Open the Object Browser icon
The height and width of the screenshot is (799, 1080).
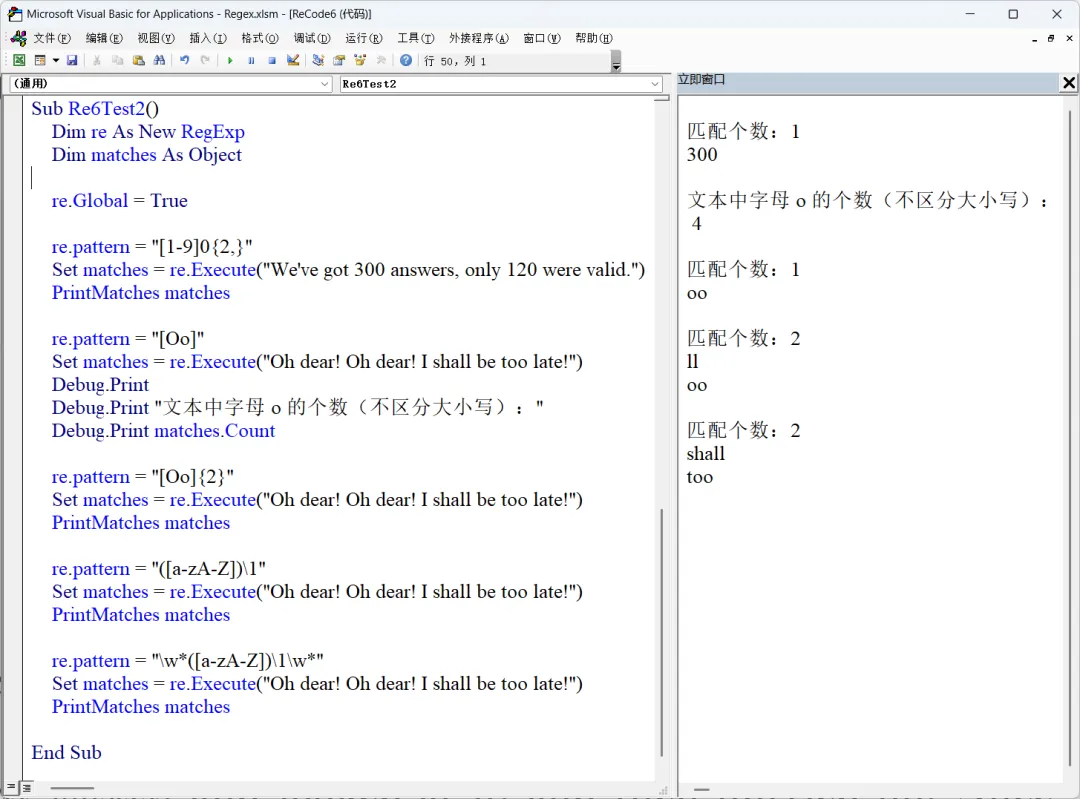(x=360, y=61)
